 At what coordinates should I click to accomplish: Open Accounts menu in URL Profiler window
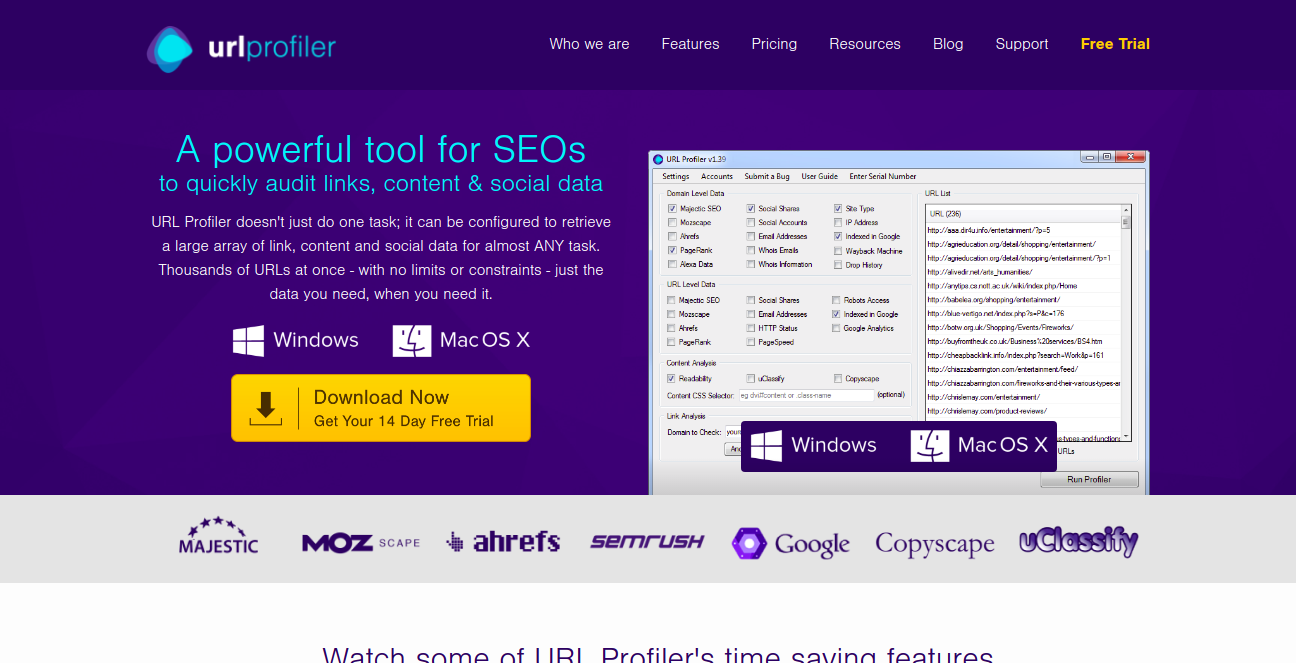(x=717, y=176)
